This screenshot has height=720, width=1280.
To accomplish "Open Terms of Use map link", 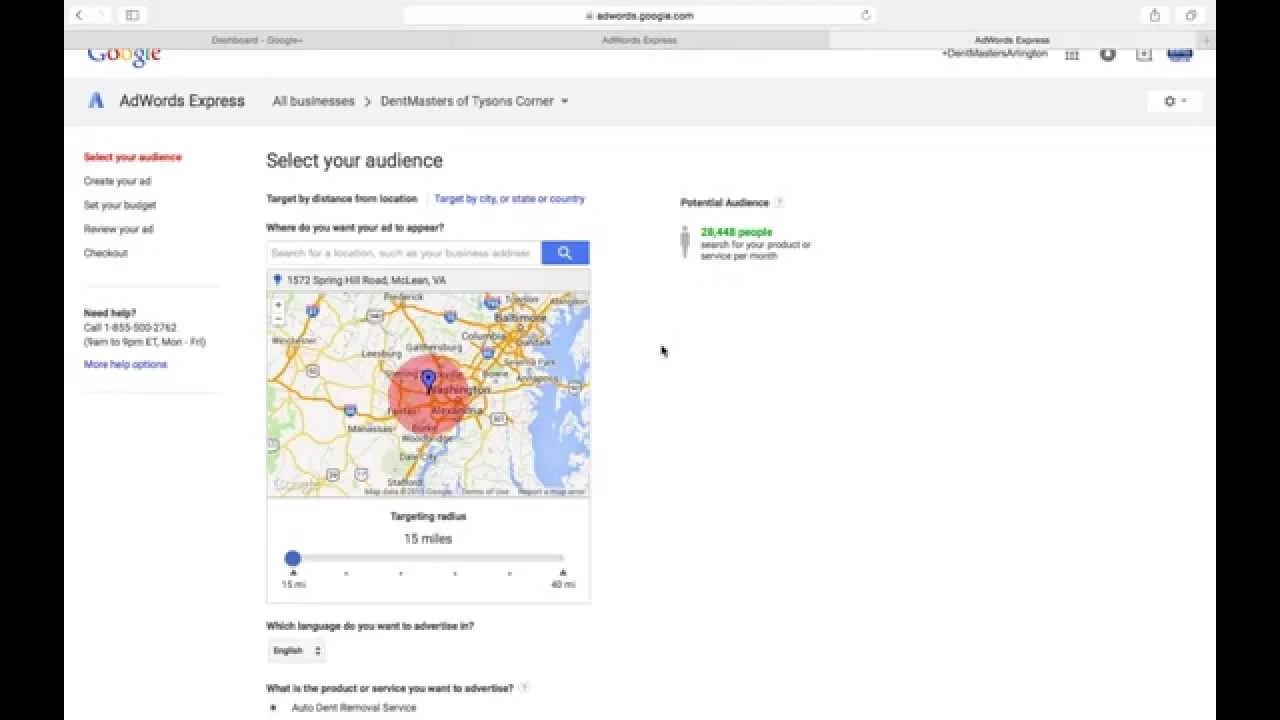I will pyautogui.click(x=485, y=492).
